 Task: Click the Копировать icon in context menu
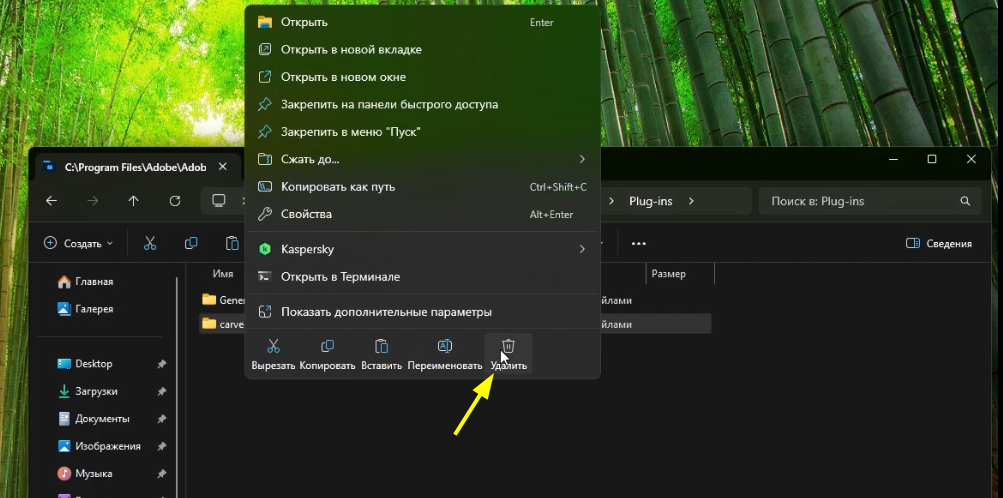pyautogui.click(x=327, y=346)
